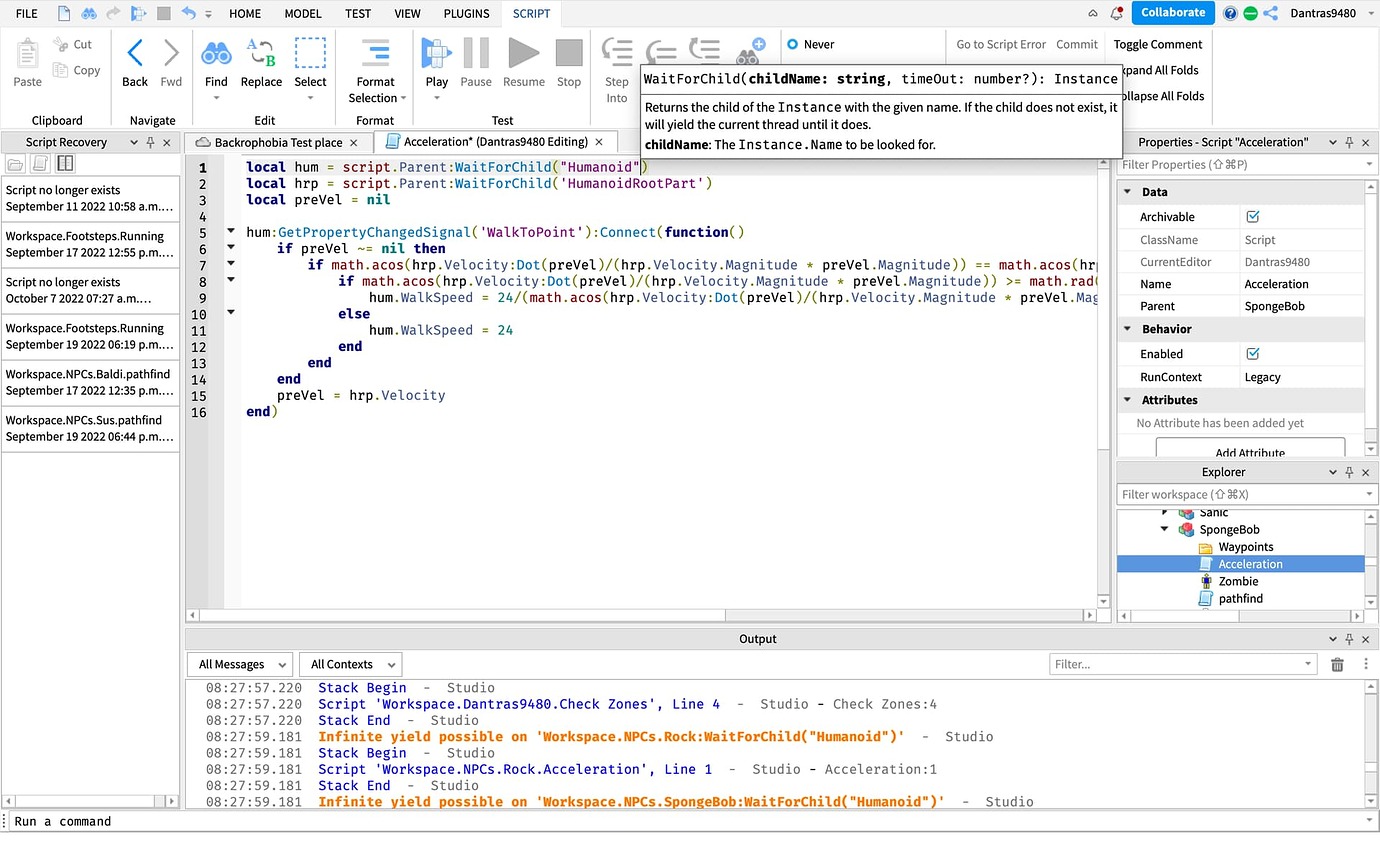Start playtesting with the Play icon

coord(436,54)
